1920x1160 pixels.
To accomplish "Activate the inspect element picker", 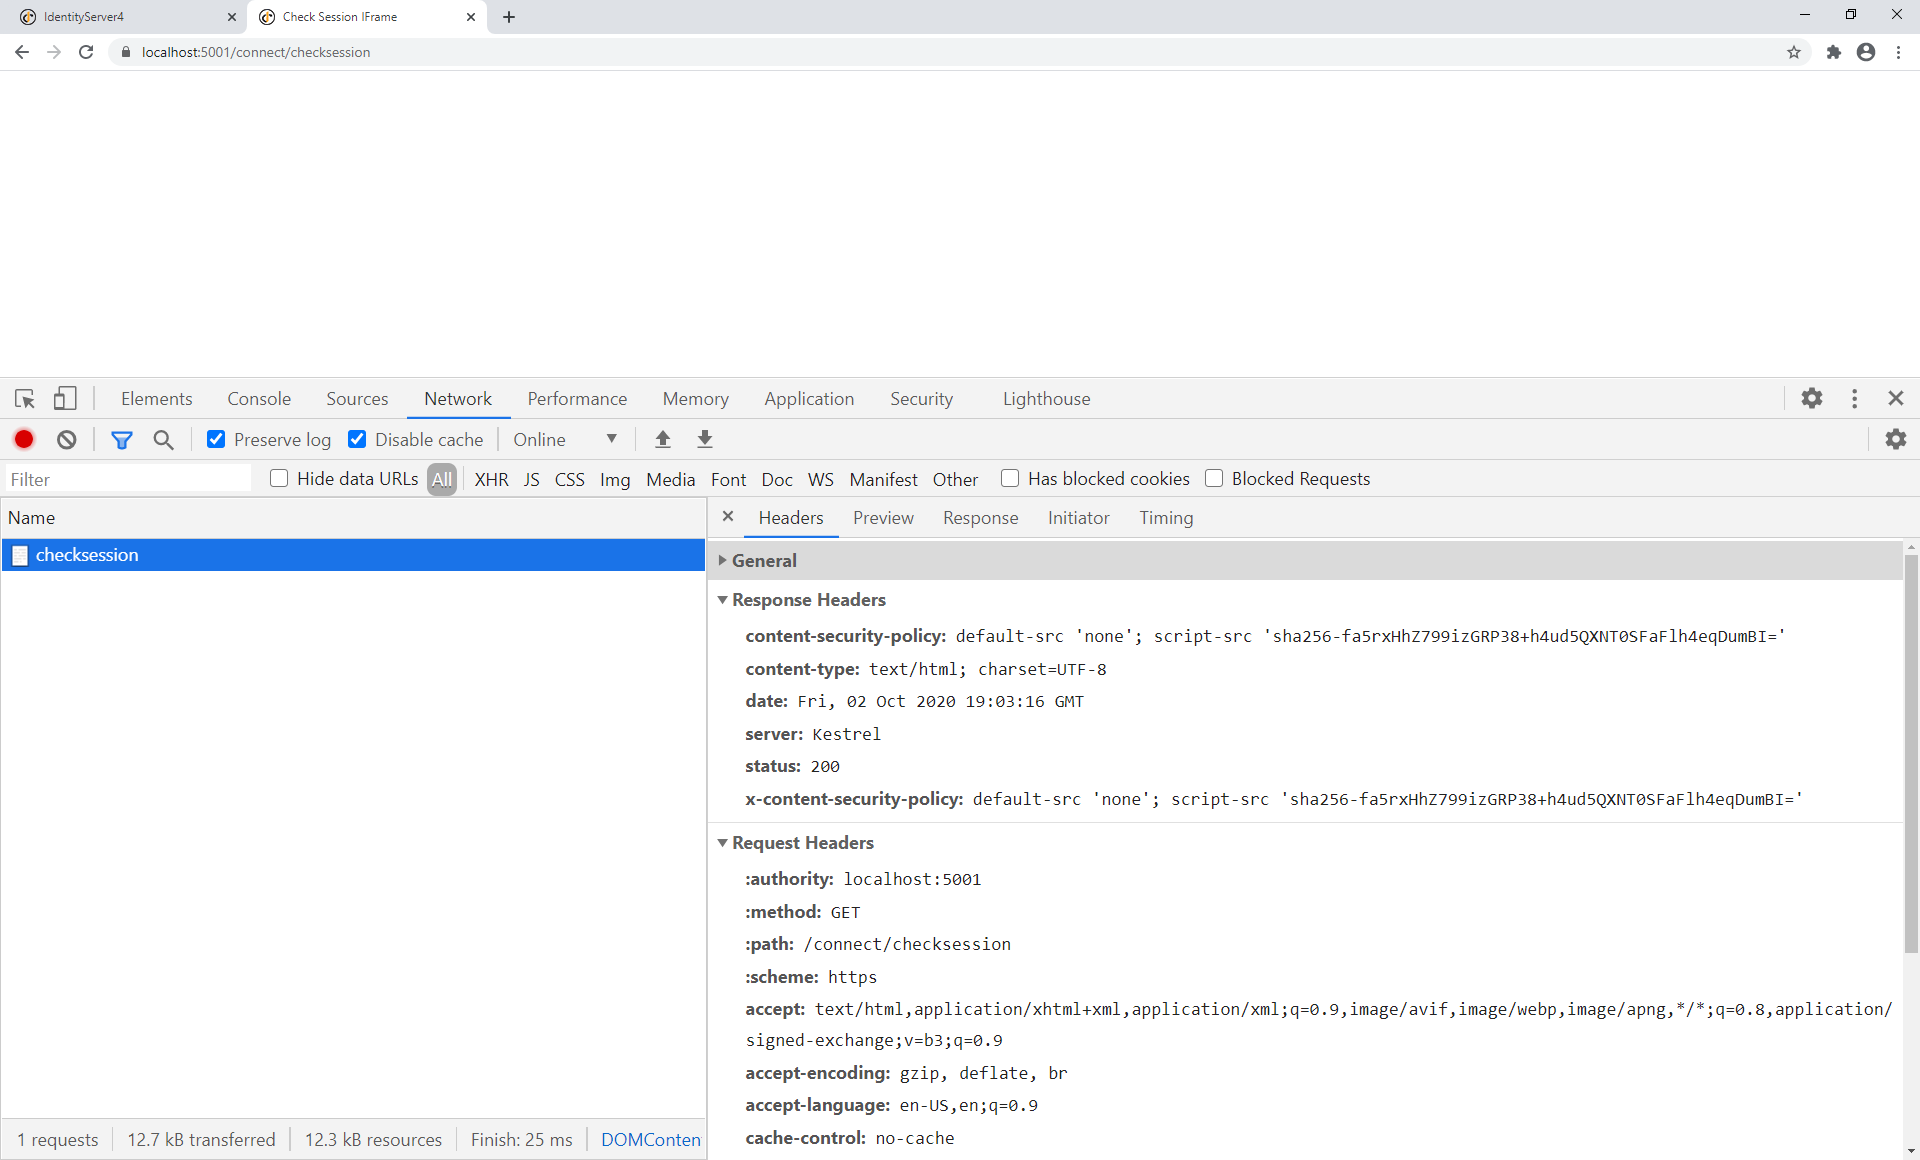I will [24, 398].
